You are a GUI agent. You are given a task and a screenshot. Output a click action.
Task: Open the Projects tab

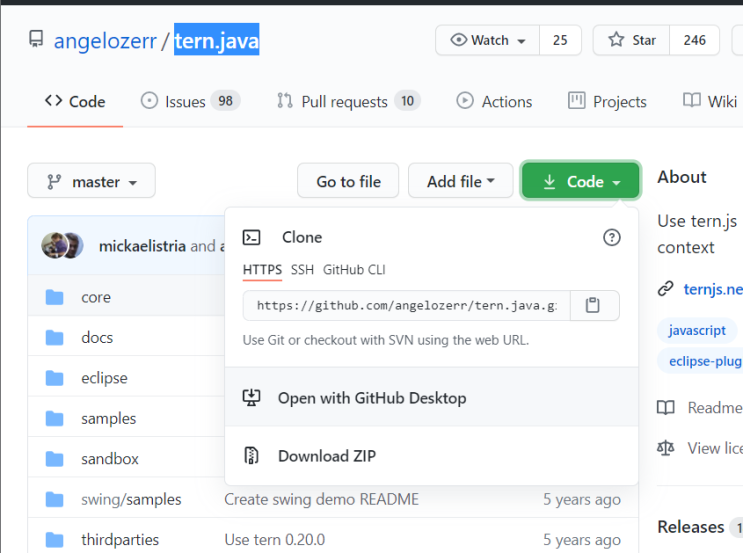click(607, 101)
